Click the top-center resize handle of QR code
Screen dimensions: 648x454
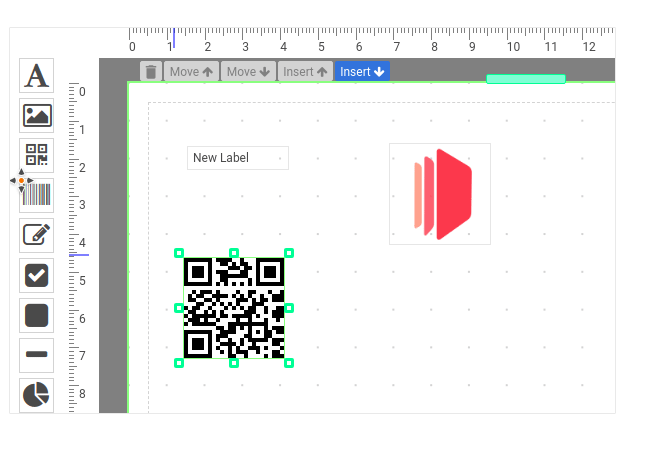coord(234,253)
